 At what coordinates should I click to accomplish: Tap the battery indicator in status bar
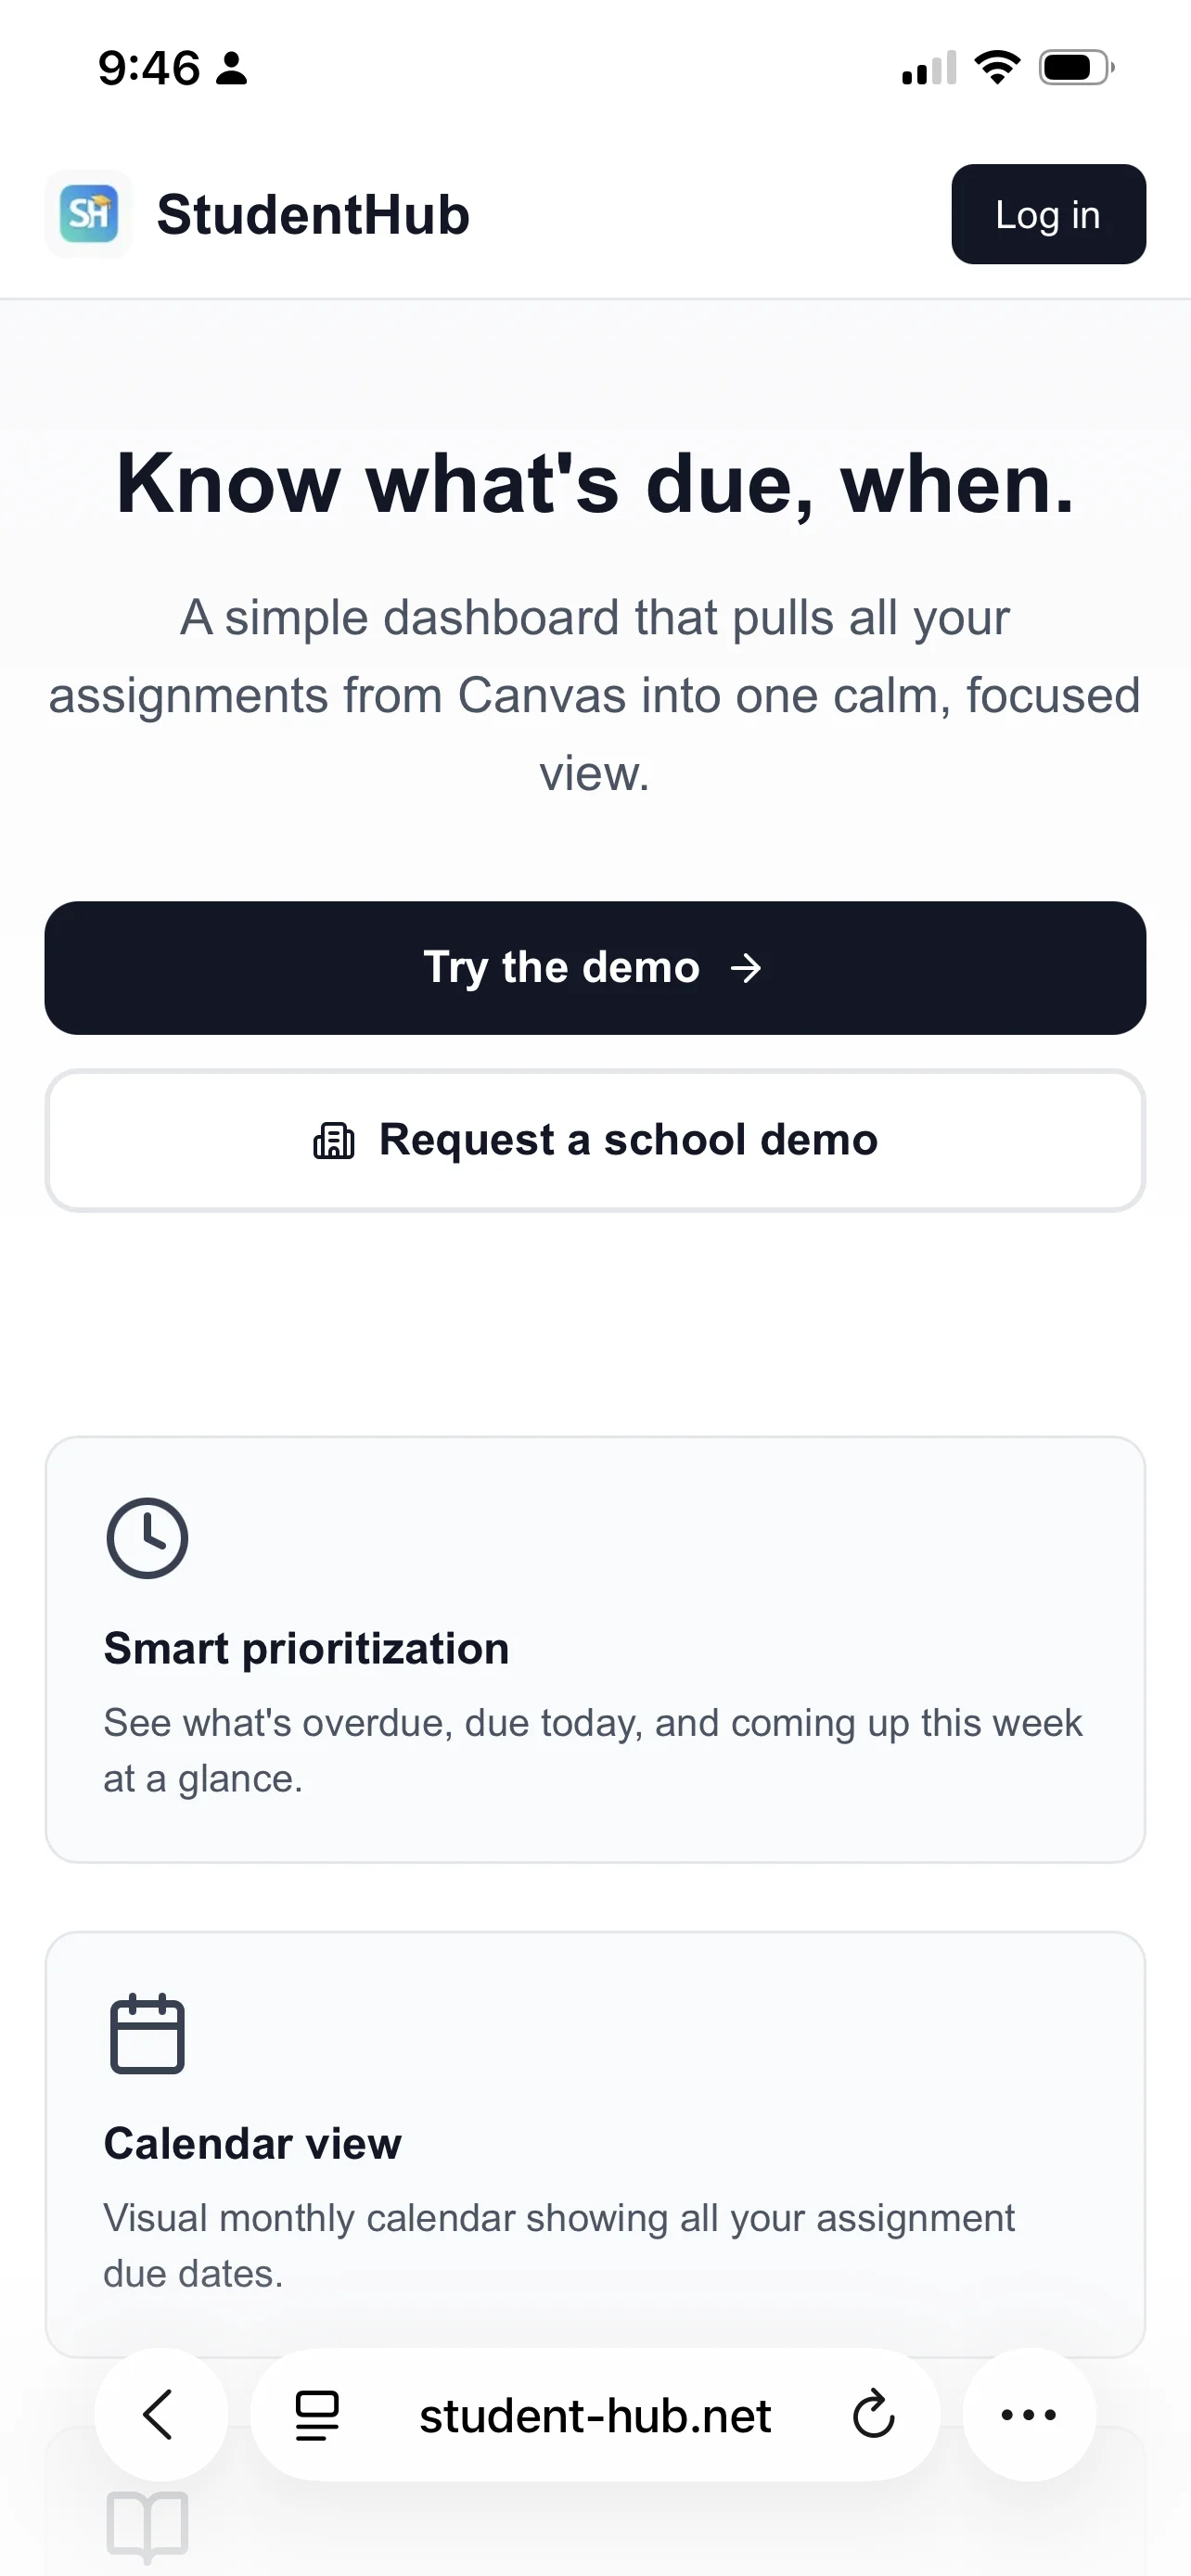[x=1075, y=66]
